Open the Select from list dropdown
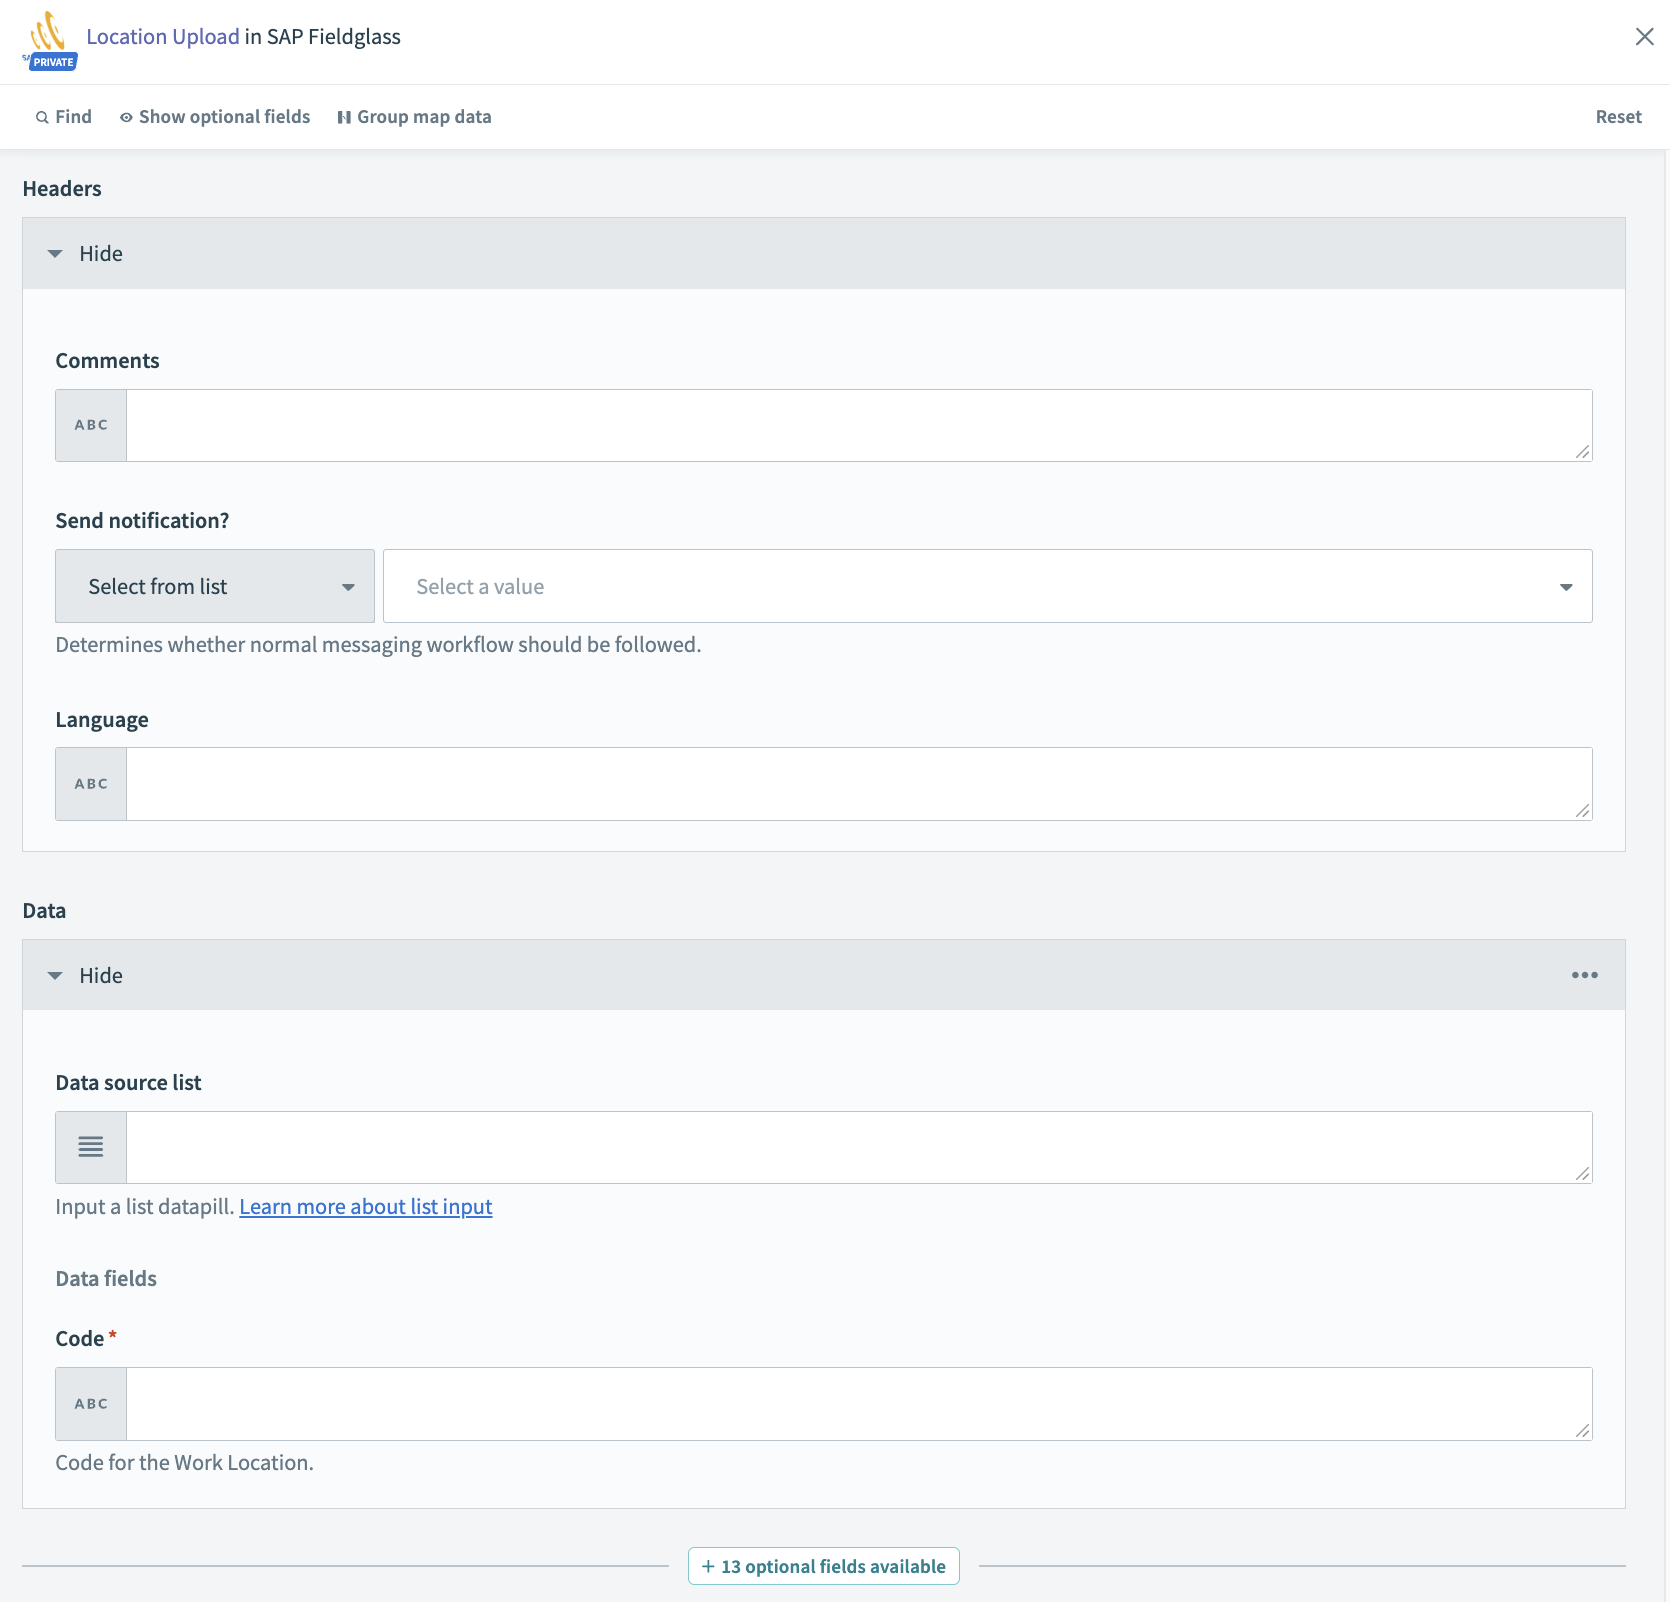The image size is (1670, 1602). 214,586
